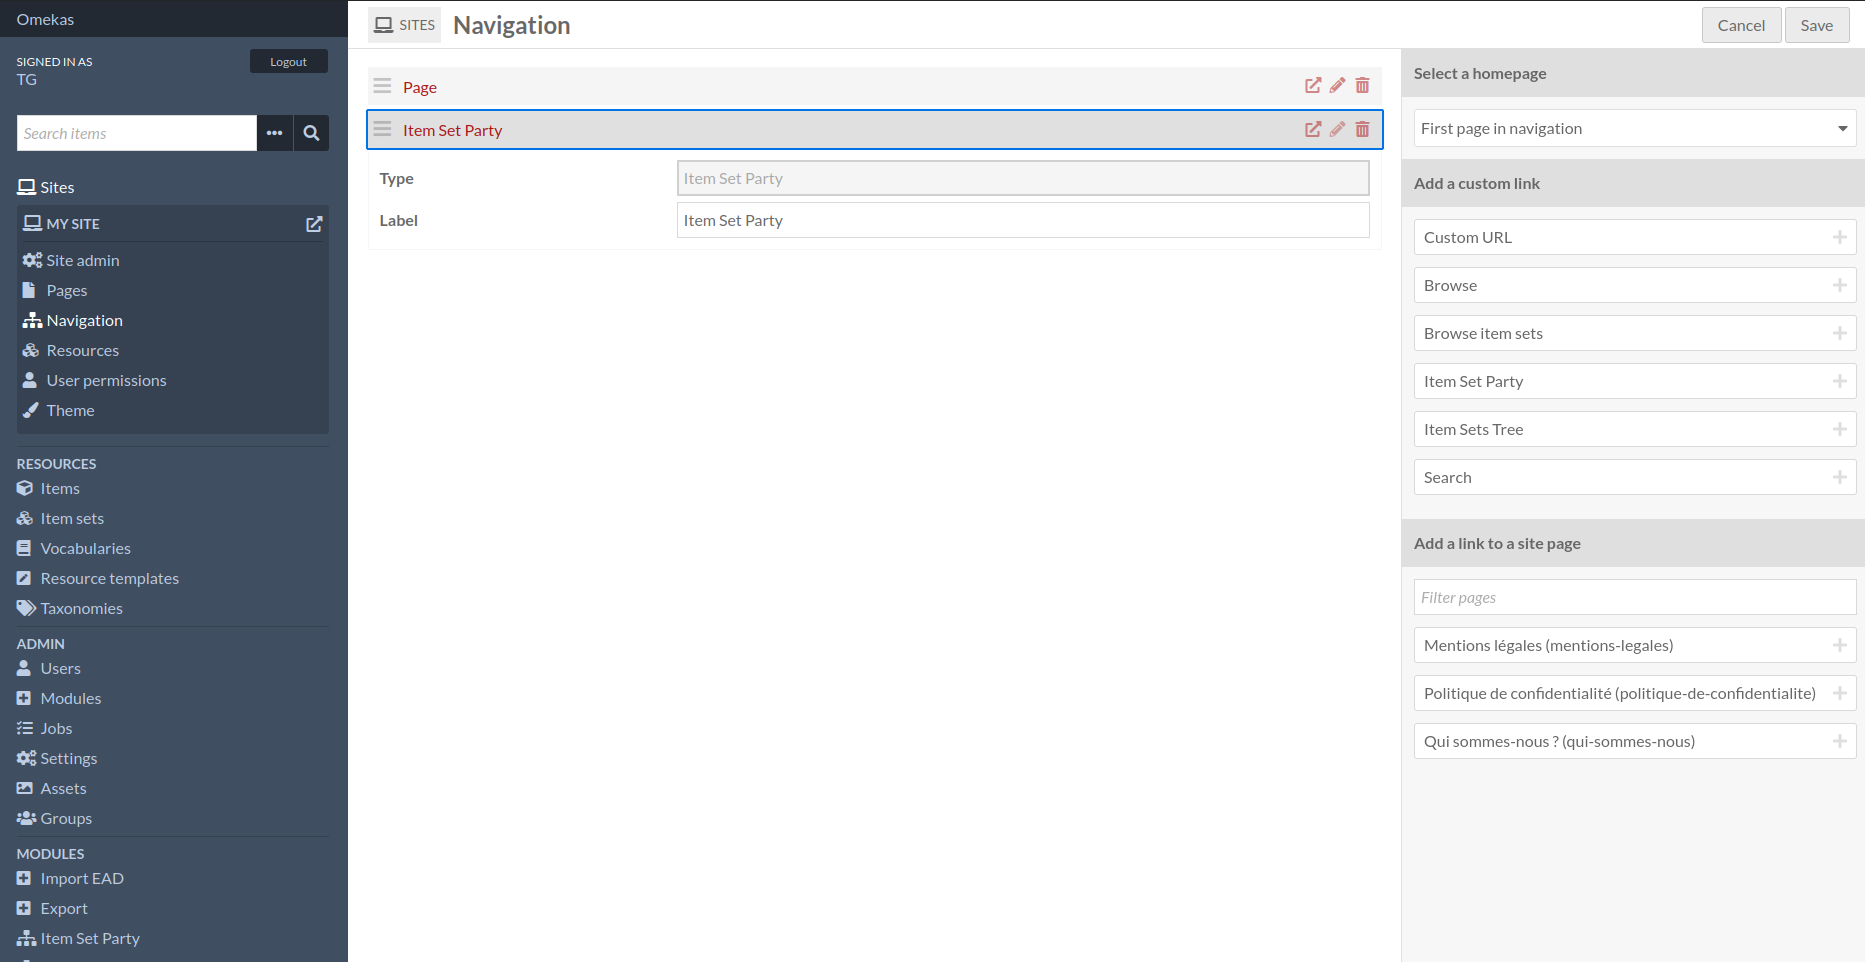Image resolution: width=1865 pixels, height=962 pixels.
Task: Open MY SITE link
Action: coord(62,224)
